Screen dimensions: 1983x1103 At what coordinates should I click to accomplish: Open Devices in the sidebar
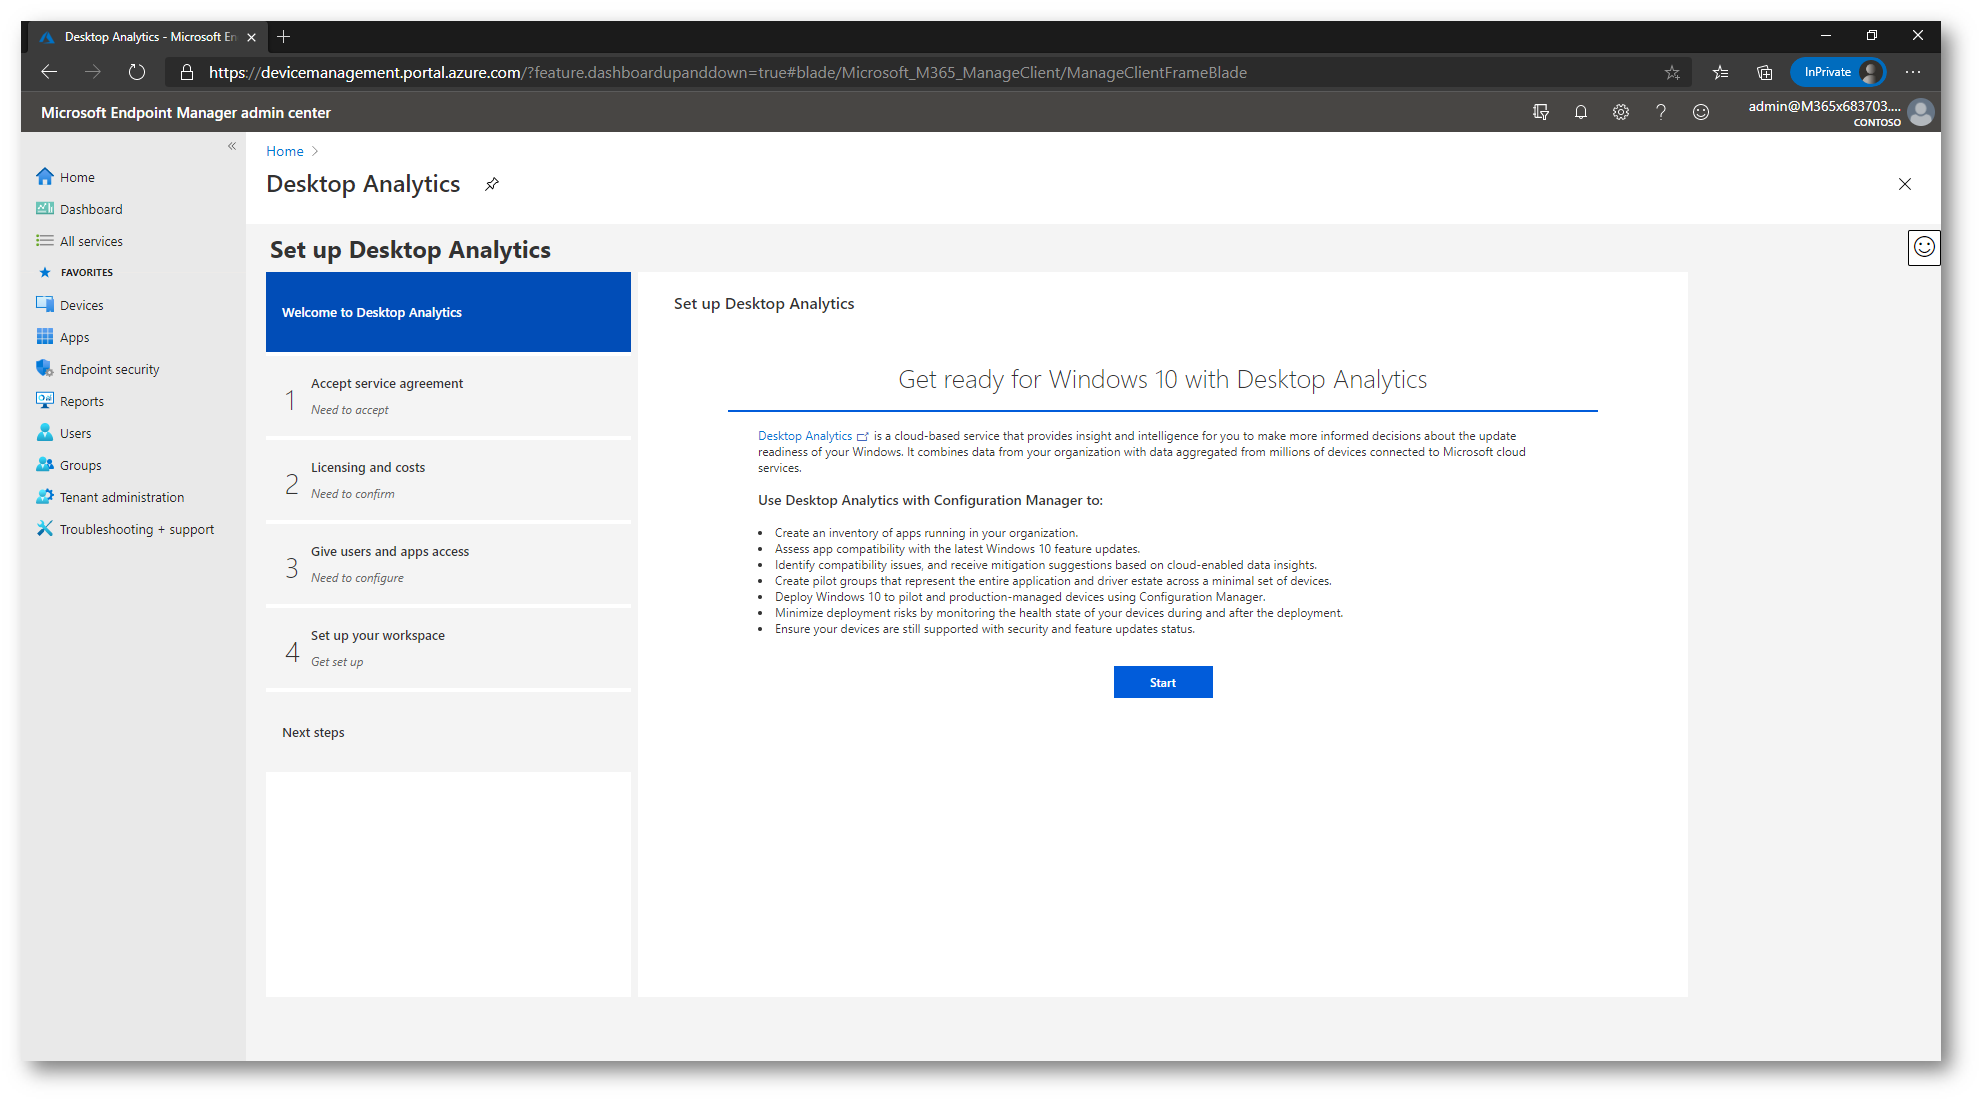[x=81, y=305]
